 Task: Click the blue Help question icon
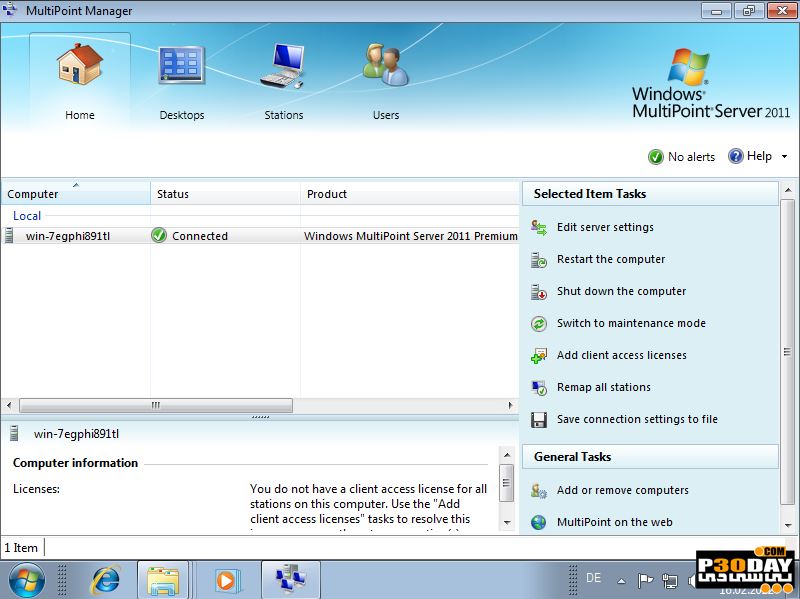coord(735,156)
